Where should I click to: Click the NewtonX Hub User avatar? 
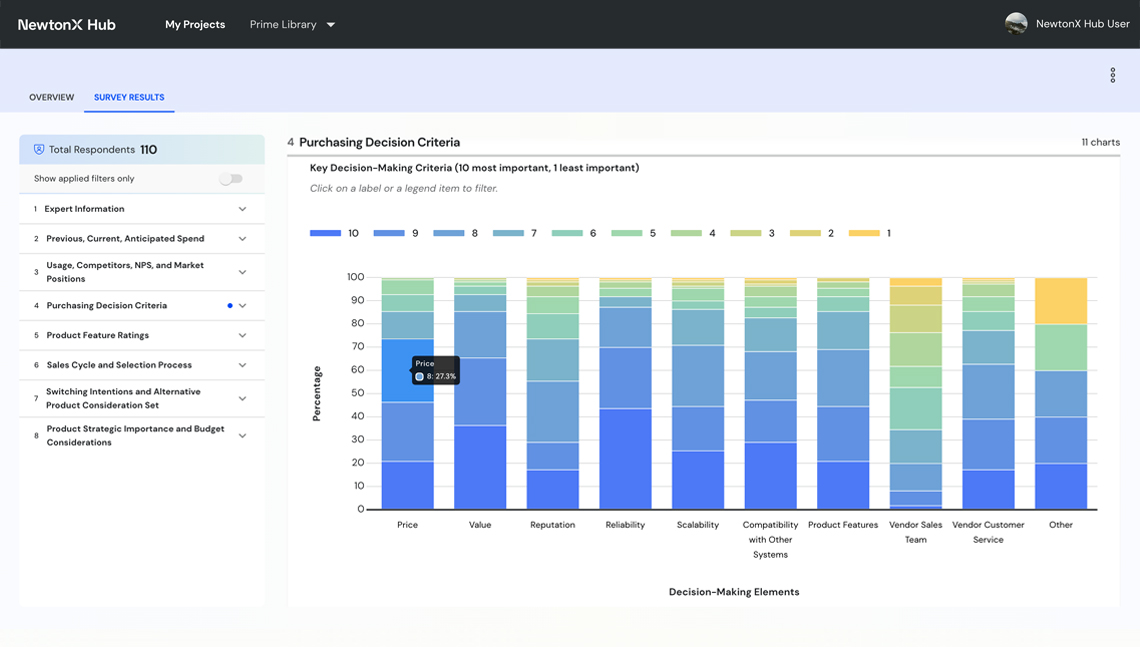pos(1016,24)
